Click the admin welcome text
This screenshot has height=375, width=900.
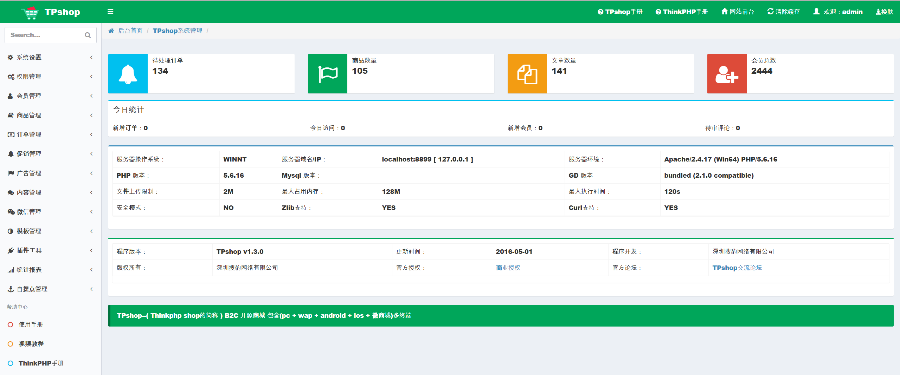pyautogui.click(x=843, y=11)
